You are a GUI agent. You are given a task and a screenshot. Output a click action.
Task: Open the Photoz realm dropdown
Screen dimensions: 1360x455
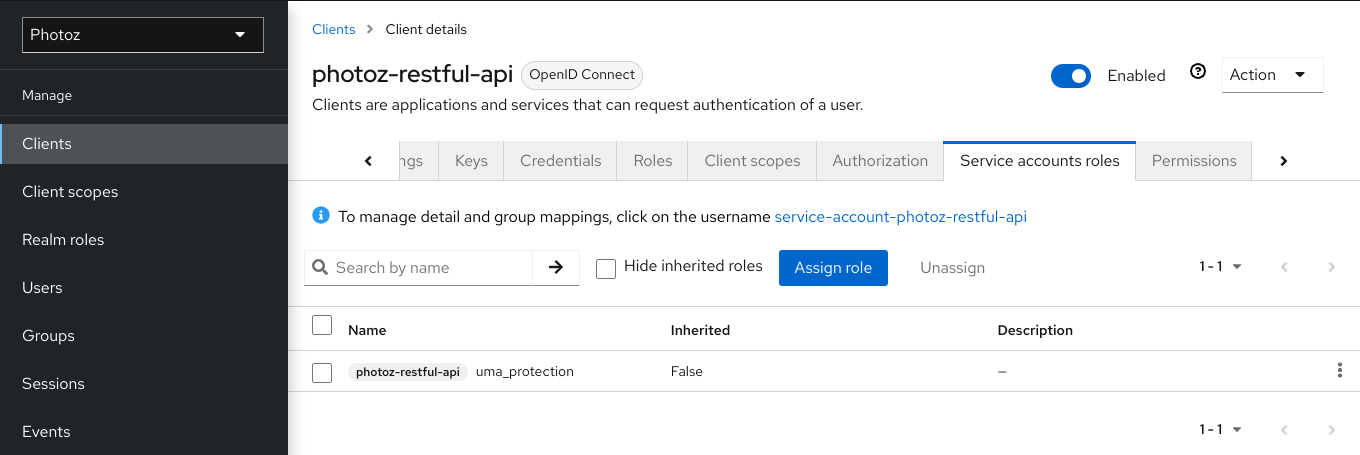[x=142, y=35]
